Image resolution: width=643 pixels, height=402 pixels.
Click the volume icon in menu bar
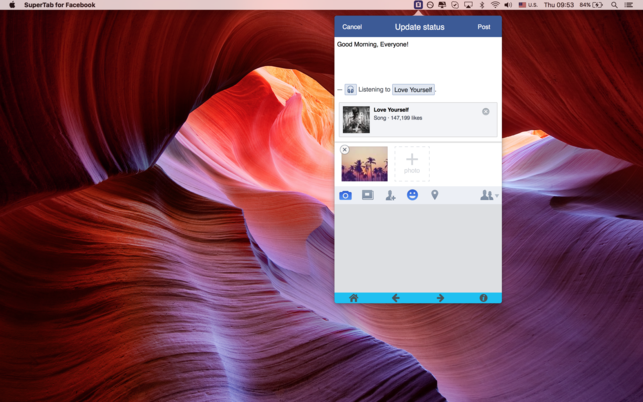tap(508, 5)
